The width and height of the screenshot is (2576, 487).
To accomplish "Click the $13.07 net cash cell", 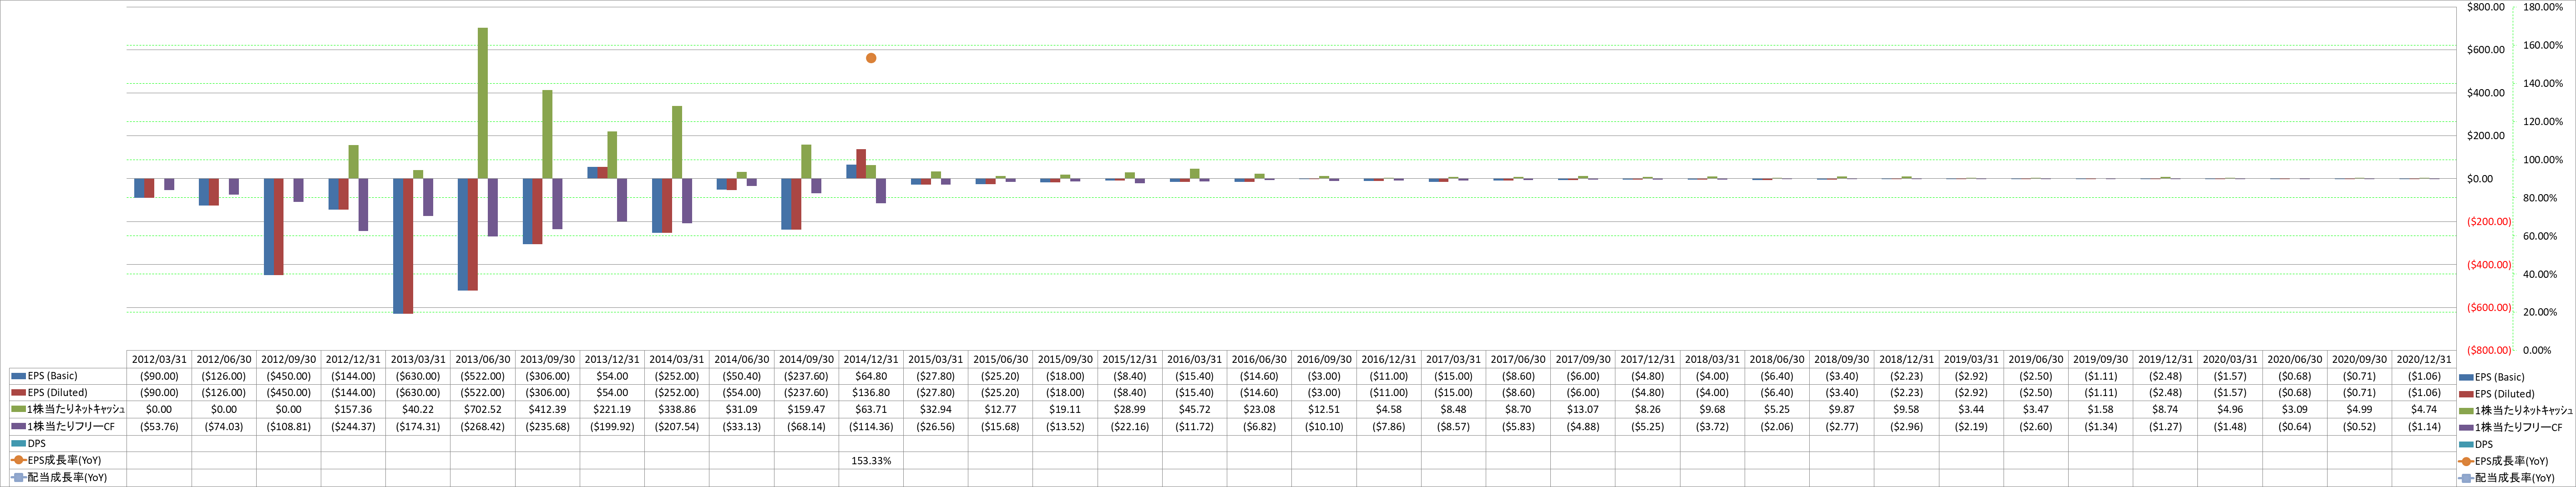I will pos(1583,410).
